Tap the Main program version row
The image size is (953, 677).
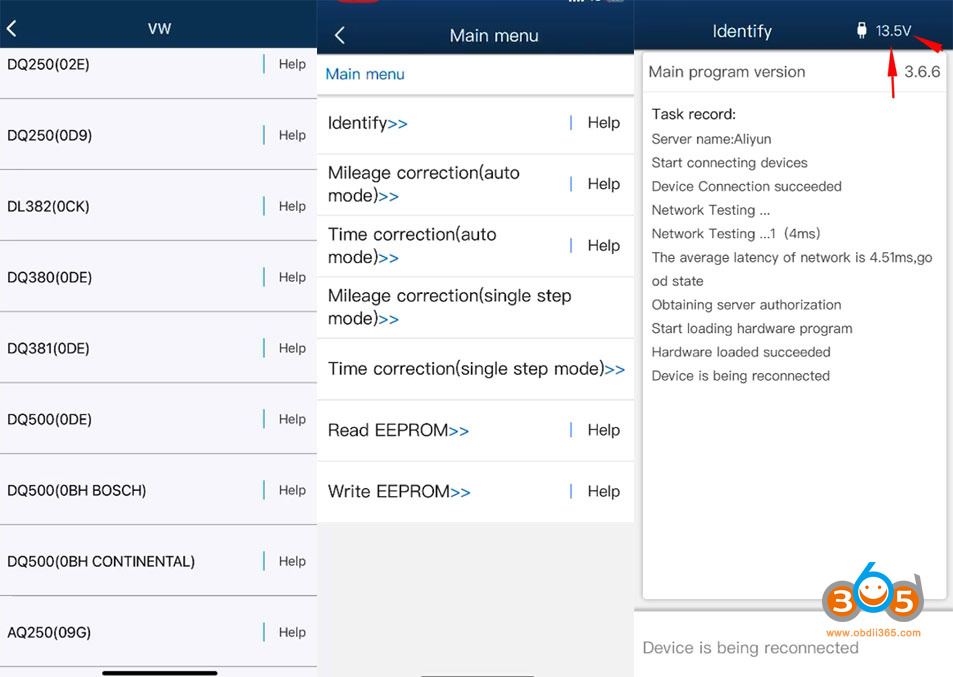click(793, 72)
